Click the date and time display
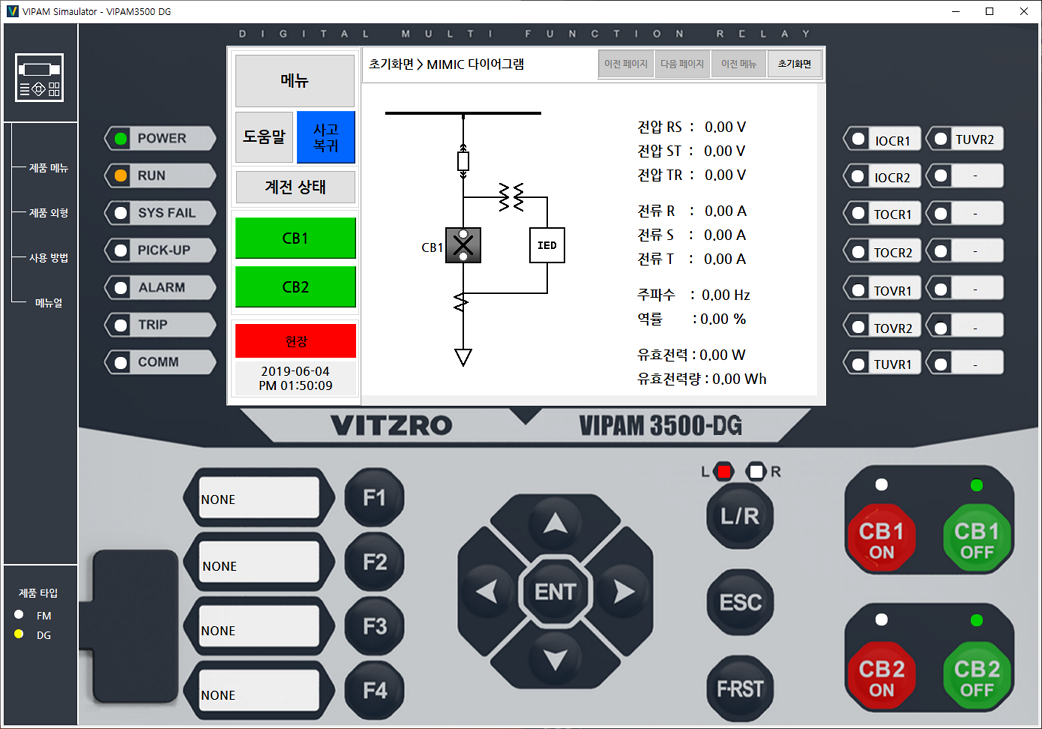The image size is (1042, 729). [295, 378]
